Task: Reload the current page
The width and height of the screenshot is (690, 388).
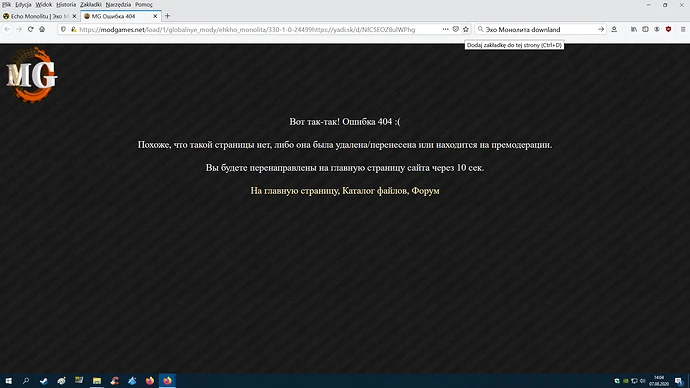Action: tap(30, 29)
